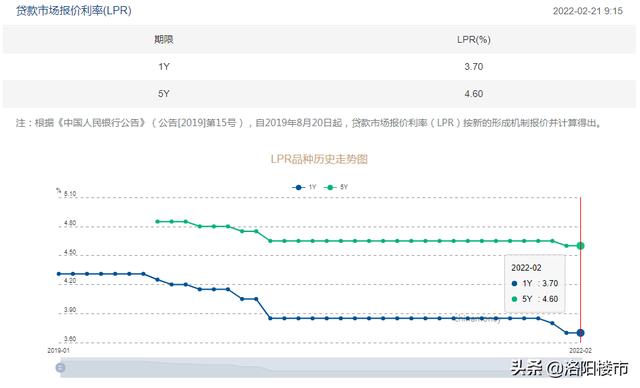Viewport: 640px width, 388px height.
Task: Toggle the 1Y series legend marker
Action: (x=299, y=187)
